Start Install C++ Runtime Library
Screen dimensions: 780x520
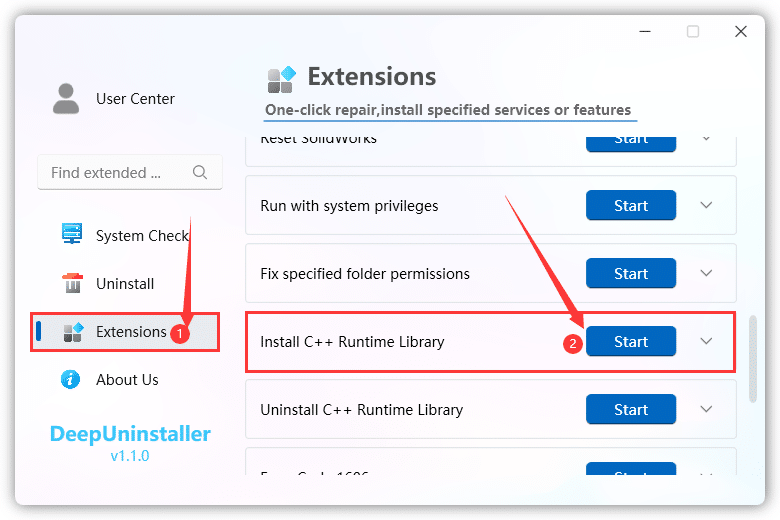631,342
